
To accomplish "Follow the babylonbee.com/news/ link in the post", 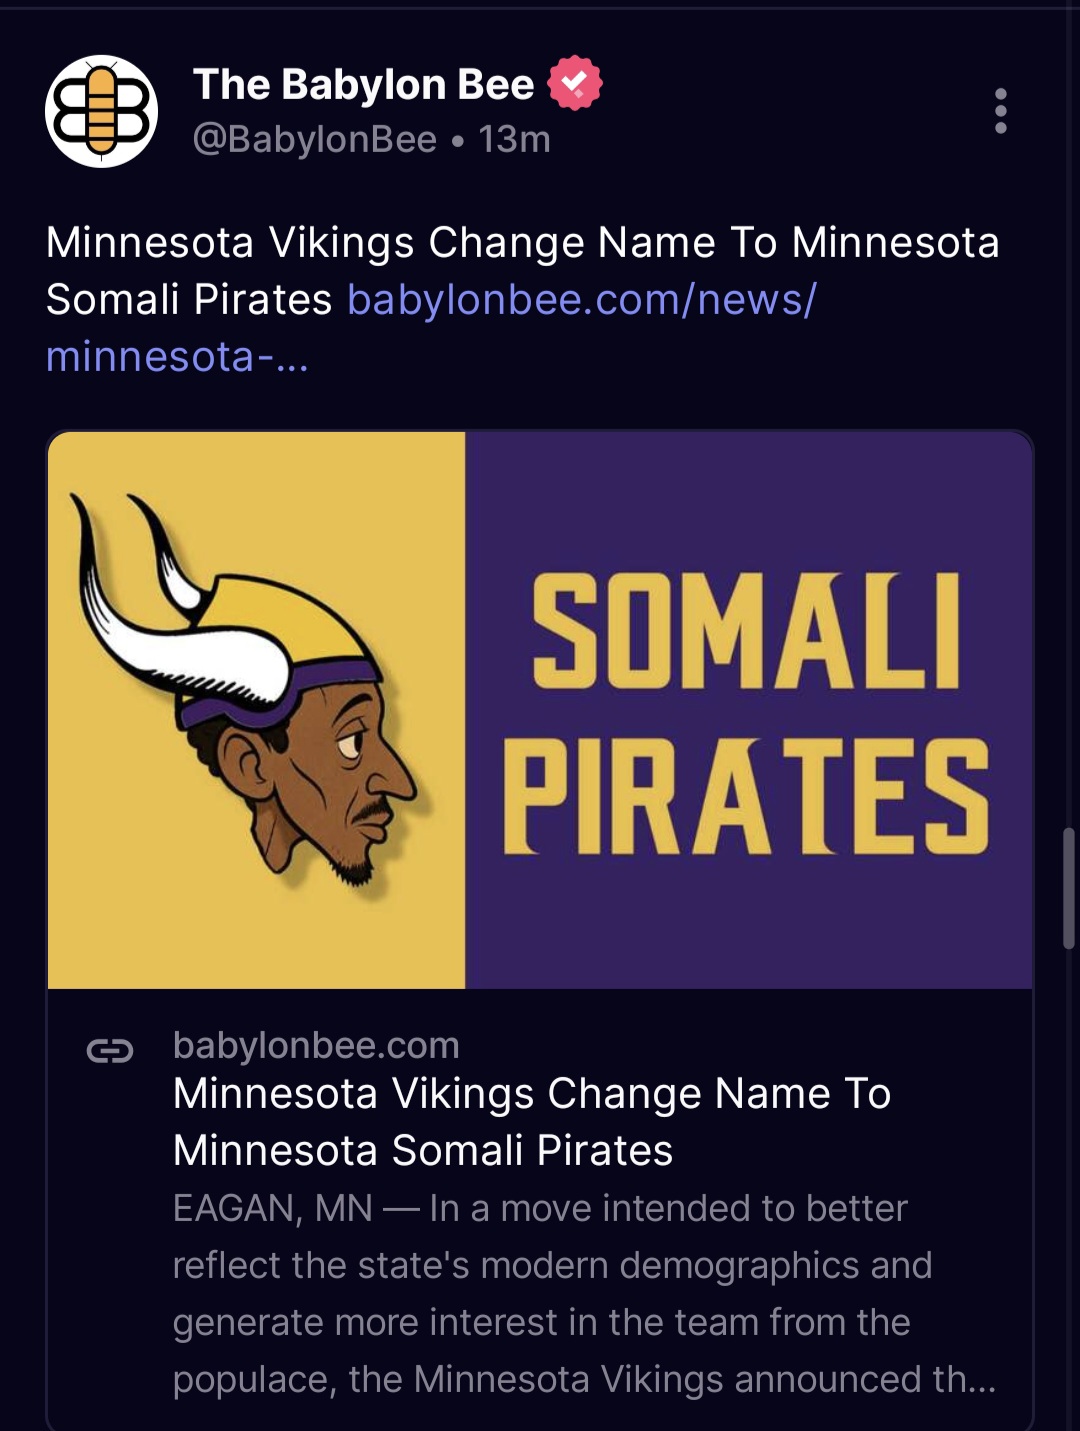I will coord(582,299).
